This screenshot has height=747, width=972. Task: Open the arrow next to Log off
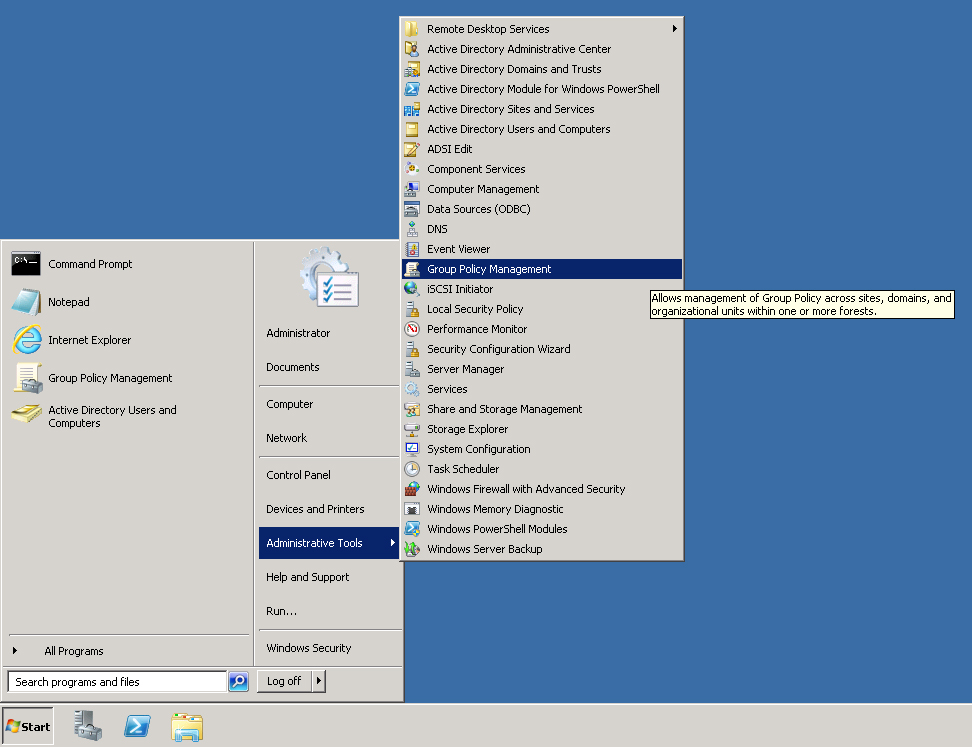319,681
